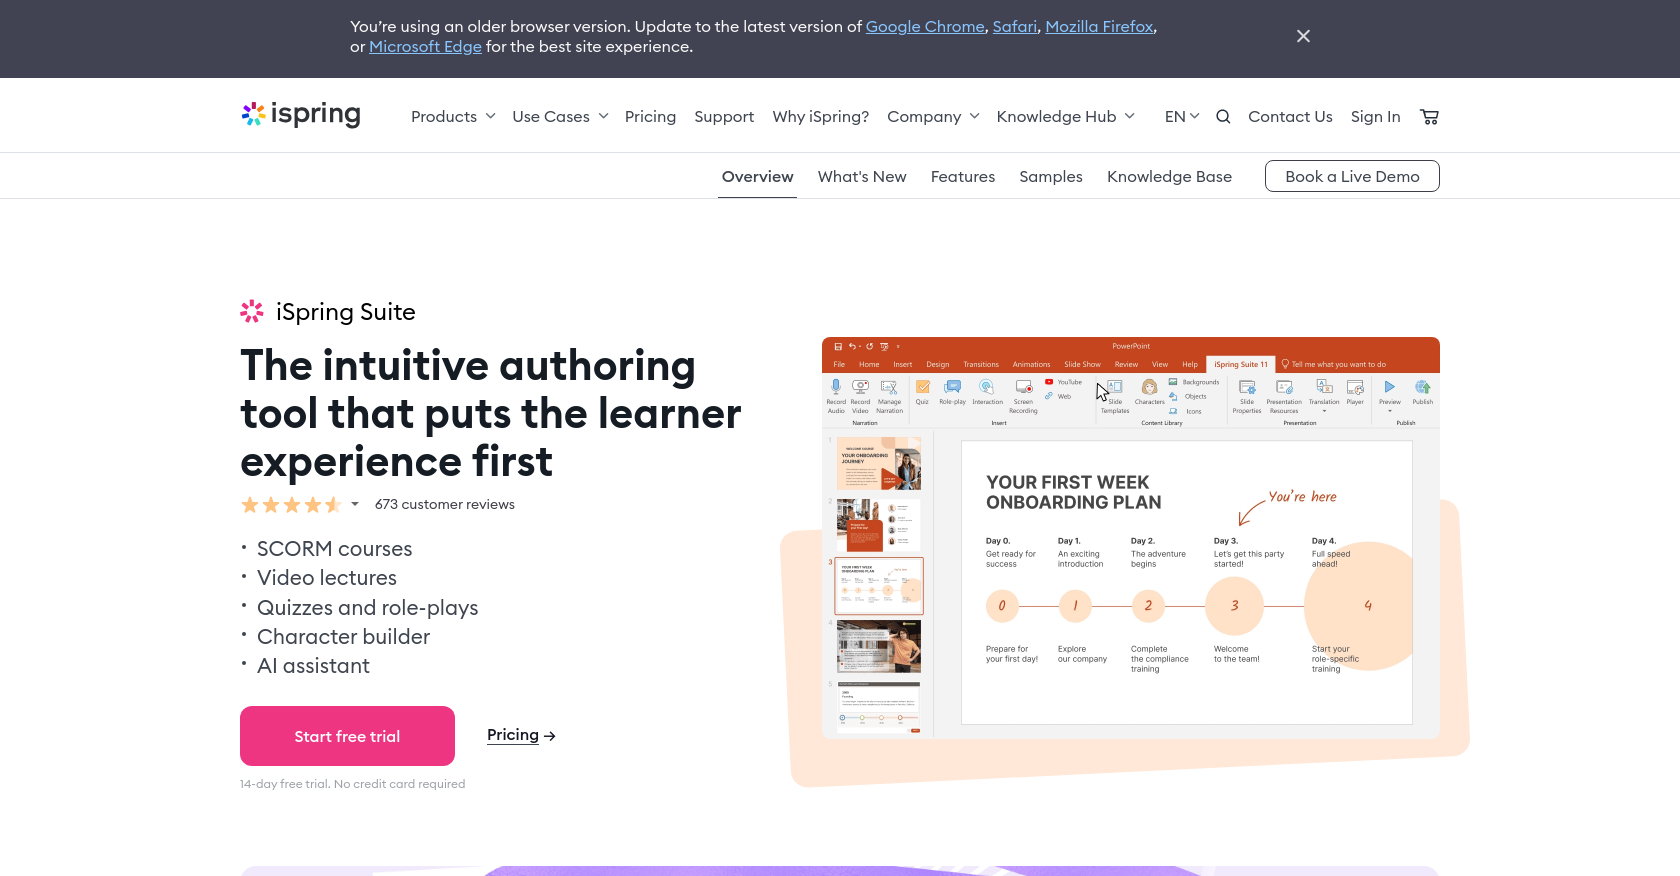Click the 673 customer reviews text

pos(445,505)
